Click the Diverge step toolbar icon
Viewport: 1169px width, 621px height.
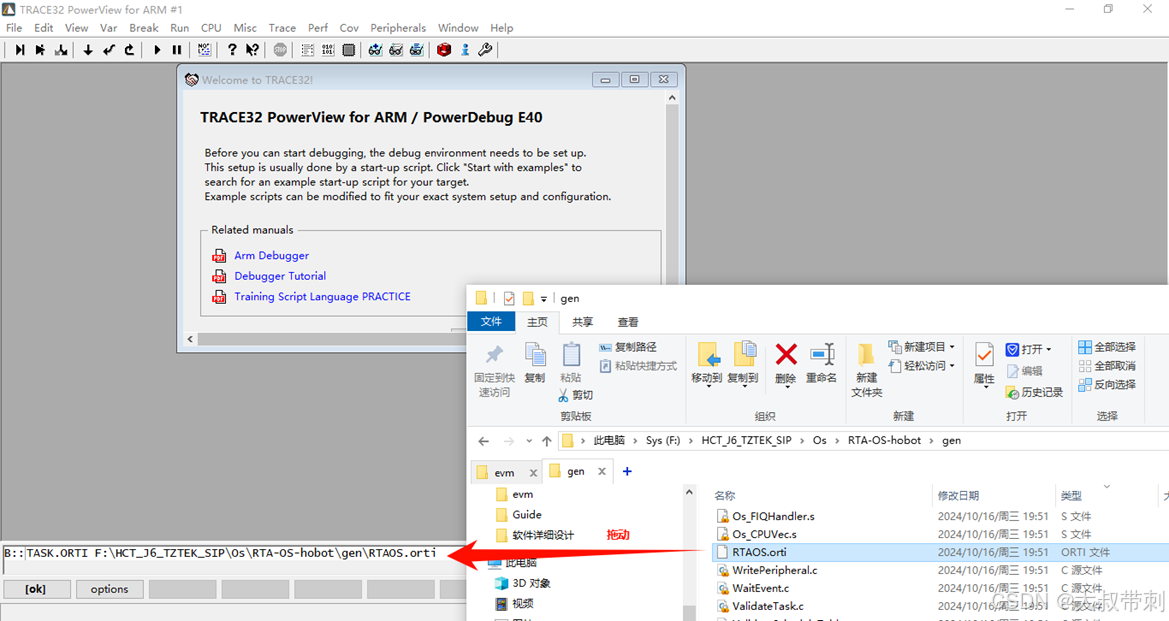pyautogui.click(x=61, y=50)
